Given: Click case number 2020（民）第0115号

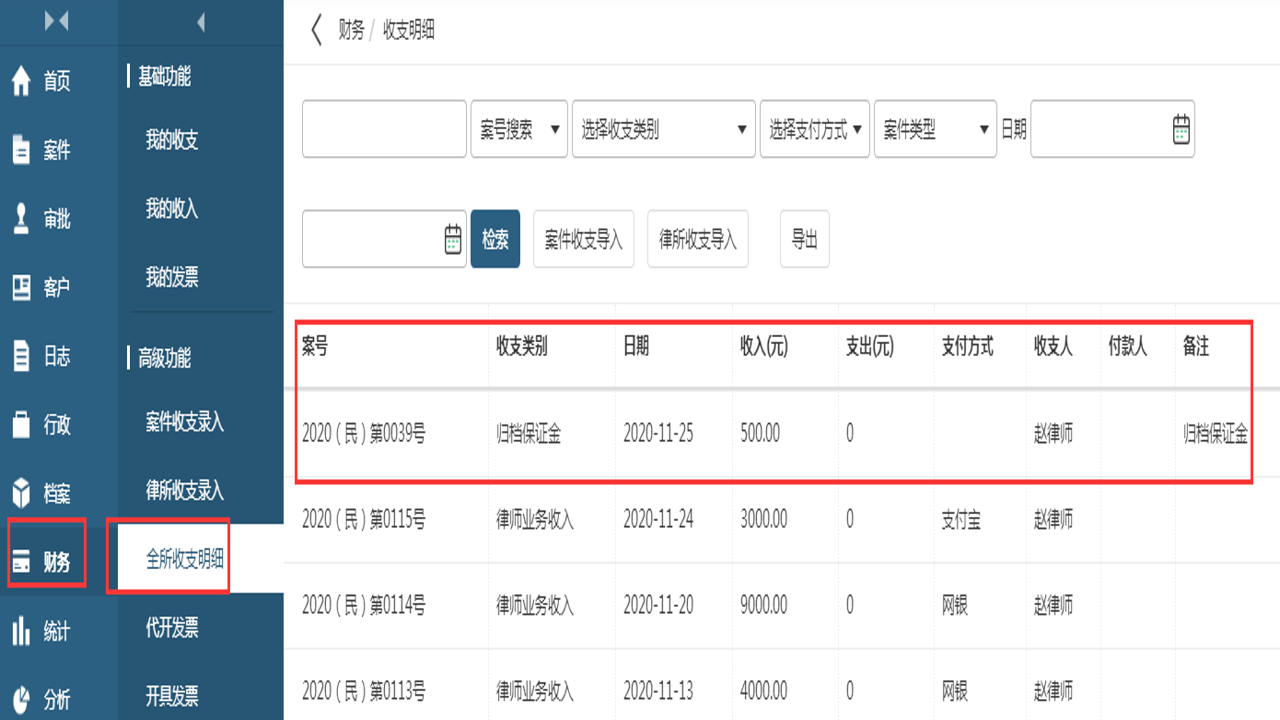Looking at the screenshot, I should tap(364, 519).
